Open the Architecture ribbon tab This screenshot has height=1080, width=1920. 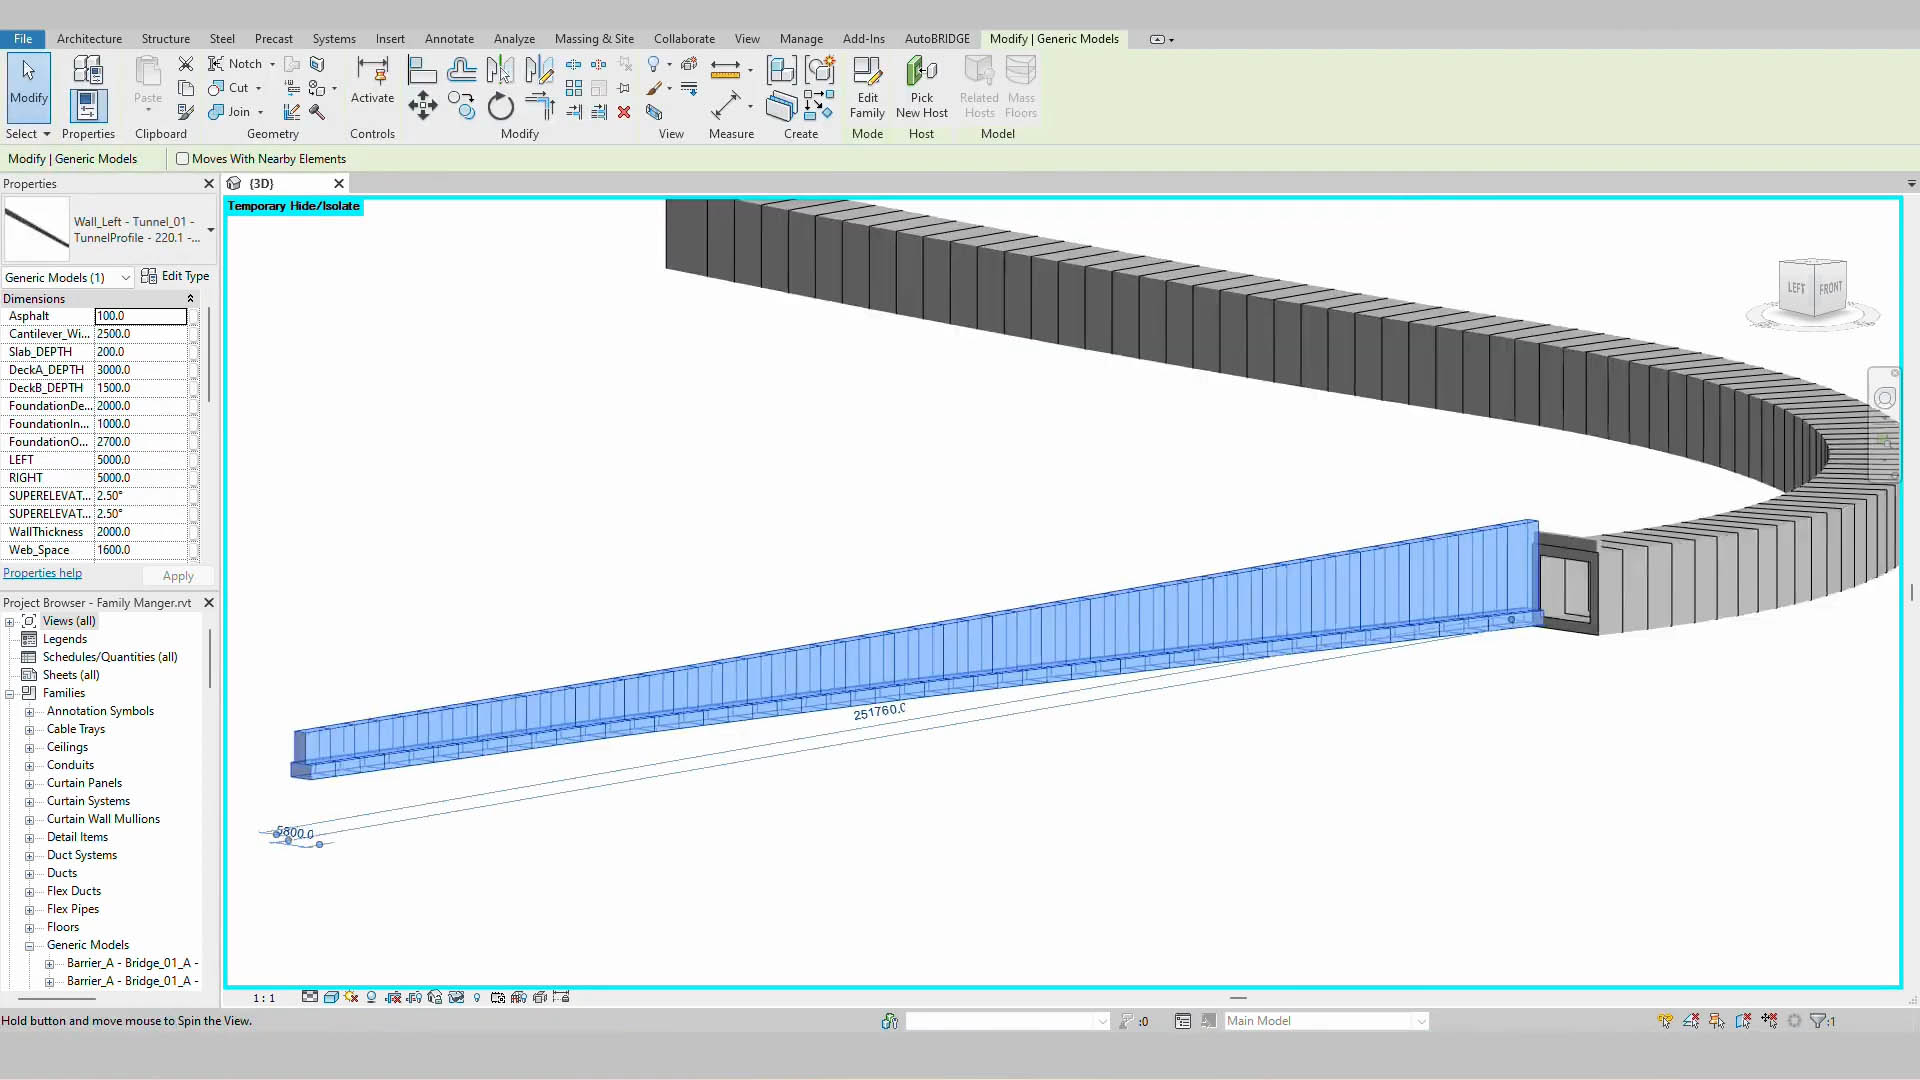coord(88,38)
